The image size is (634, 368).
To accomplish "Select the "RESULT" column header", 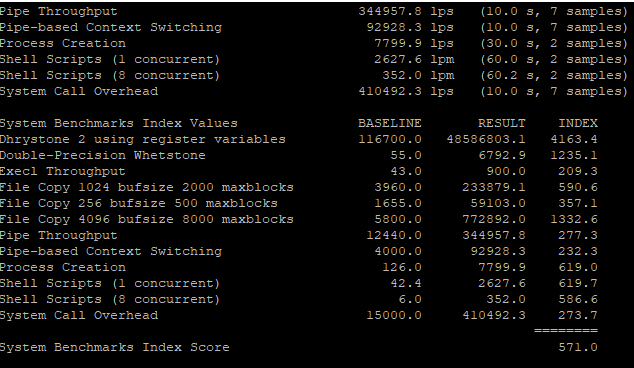I will click(x=502, y=123).
